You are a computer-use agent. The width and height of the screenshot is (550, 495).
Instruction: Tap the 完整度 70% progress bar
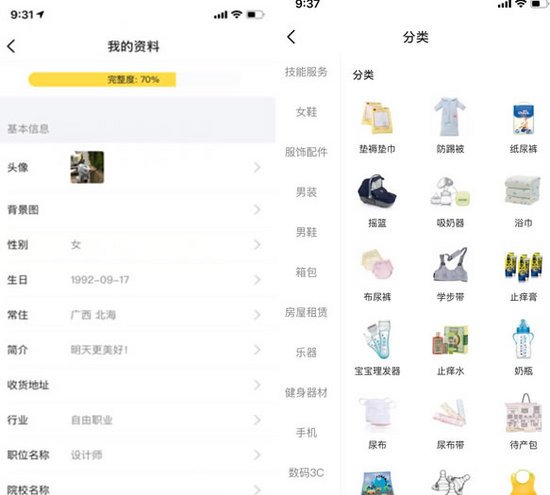click(x=133, y=80)
